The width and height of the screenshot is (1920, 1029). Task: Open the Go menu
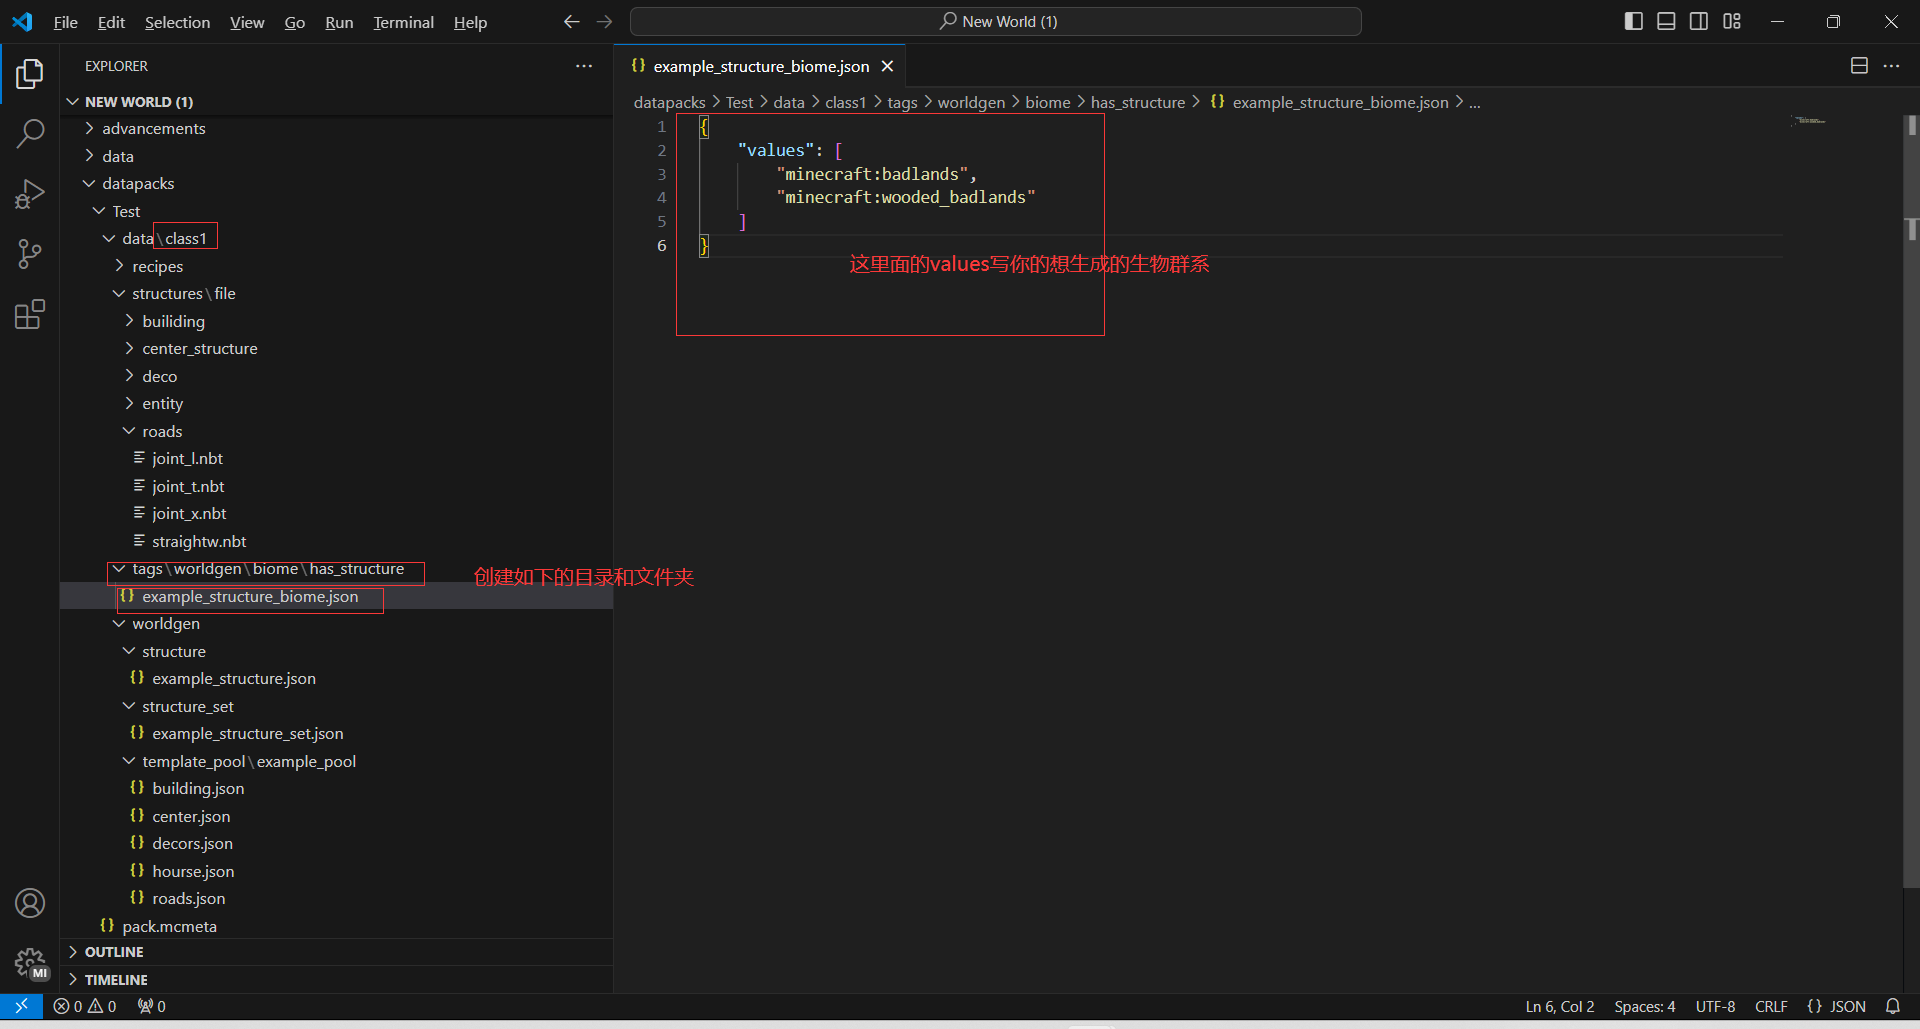coord(294,22)
